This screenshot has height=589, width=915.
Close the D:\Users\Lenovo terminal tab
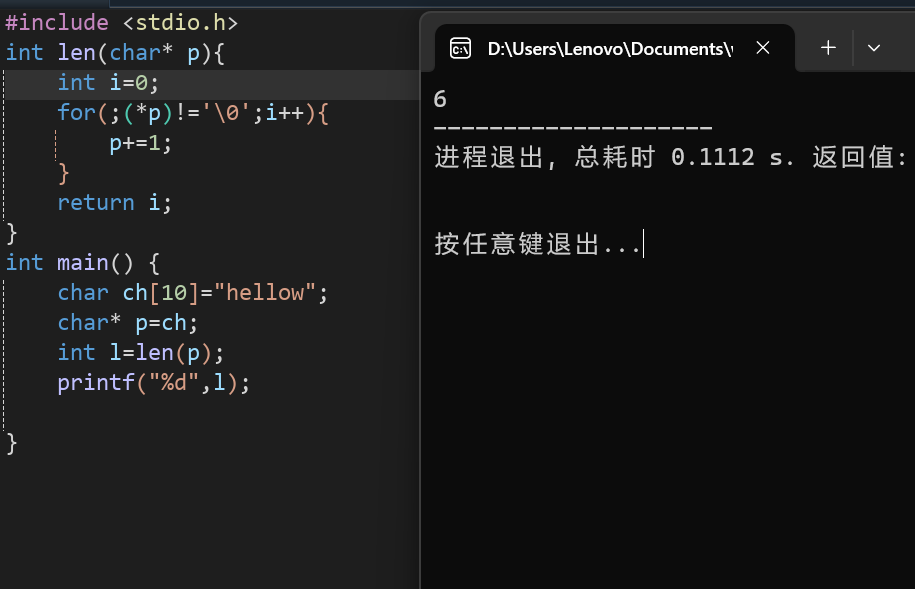[x=763, y=47]
